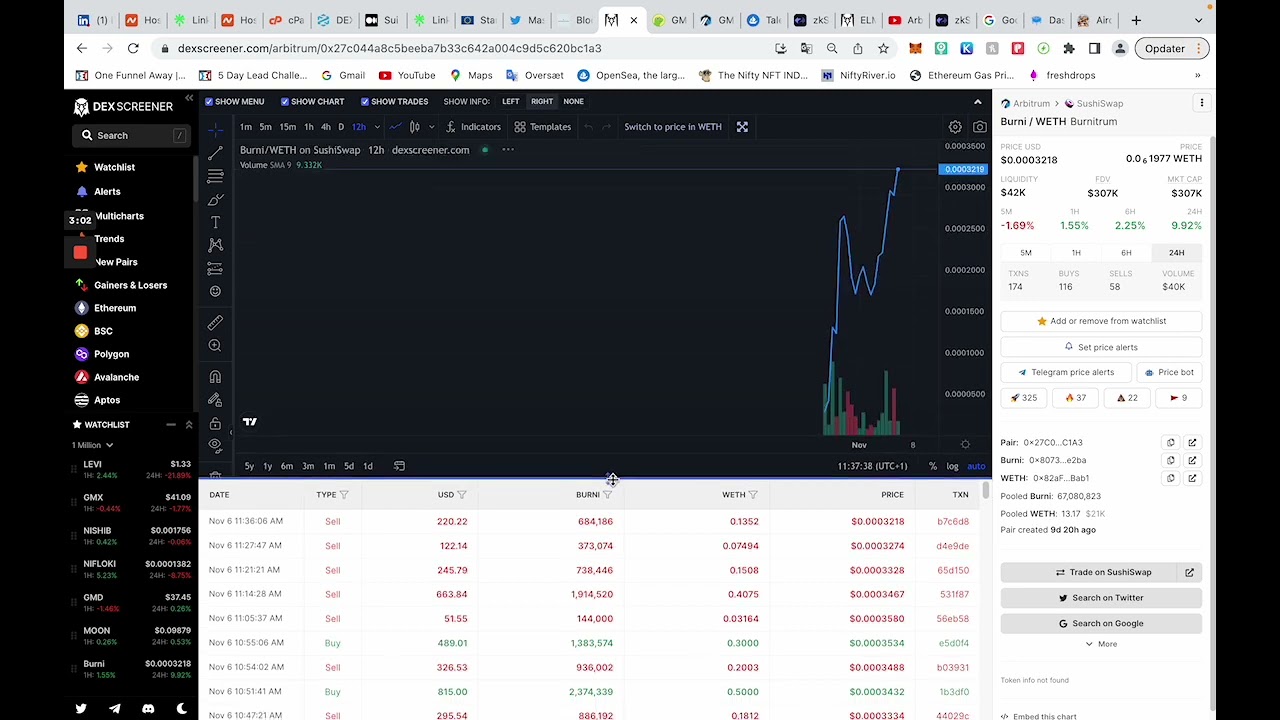Switch to price in WETH
This screenshot has width=1280, height=720.
coord(673,127)
